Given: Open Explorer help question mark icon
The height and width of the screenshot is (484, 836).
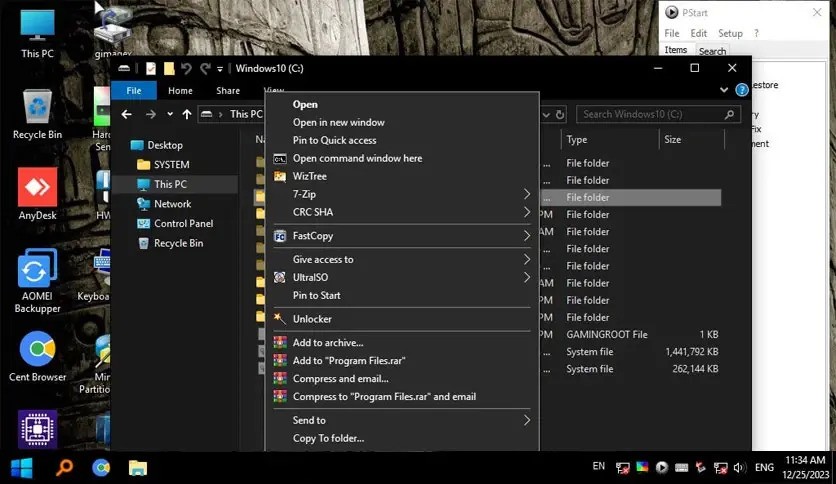Looking at the screenshot, I should 742,90.
